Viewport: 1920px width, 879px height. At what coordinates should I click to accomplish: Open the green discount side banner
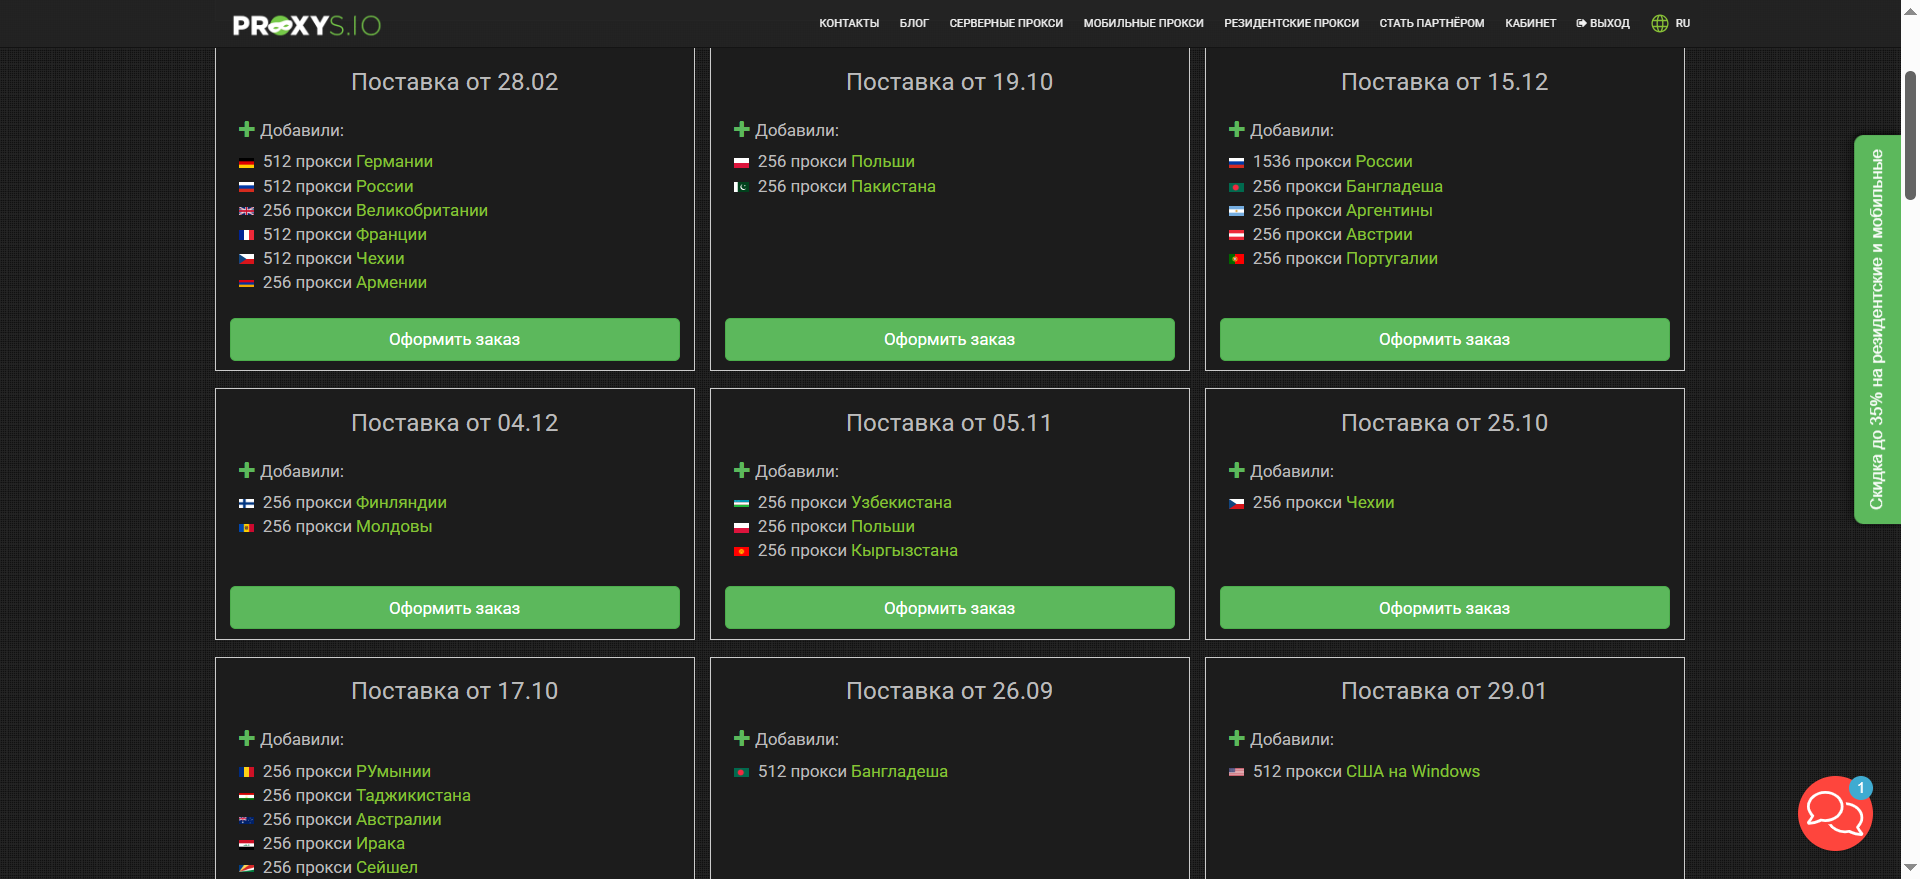[x=1876, y=329]
